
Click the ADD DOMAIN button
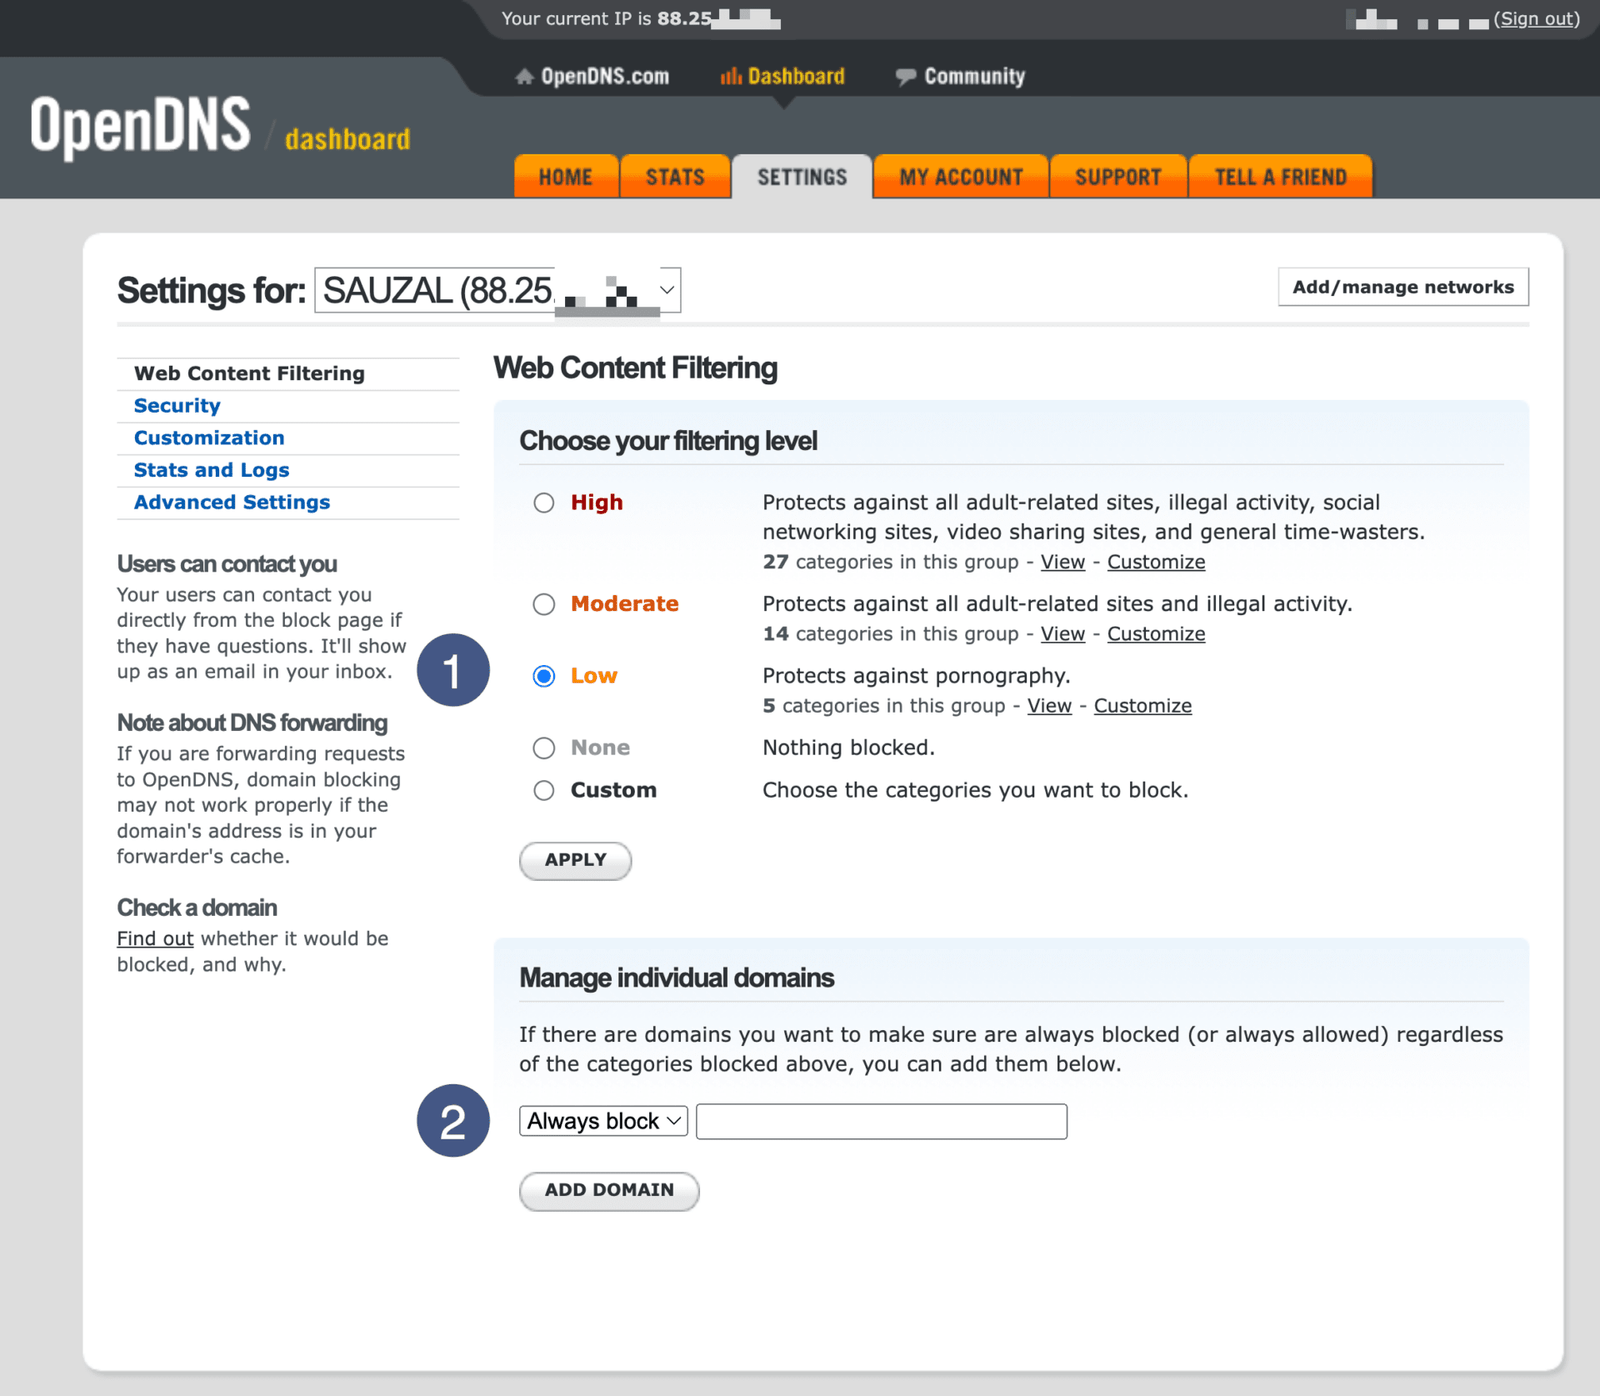click(609, 1190)
